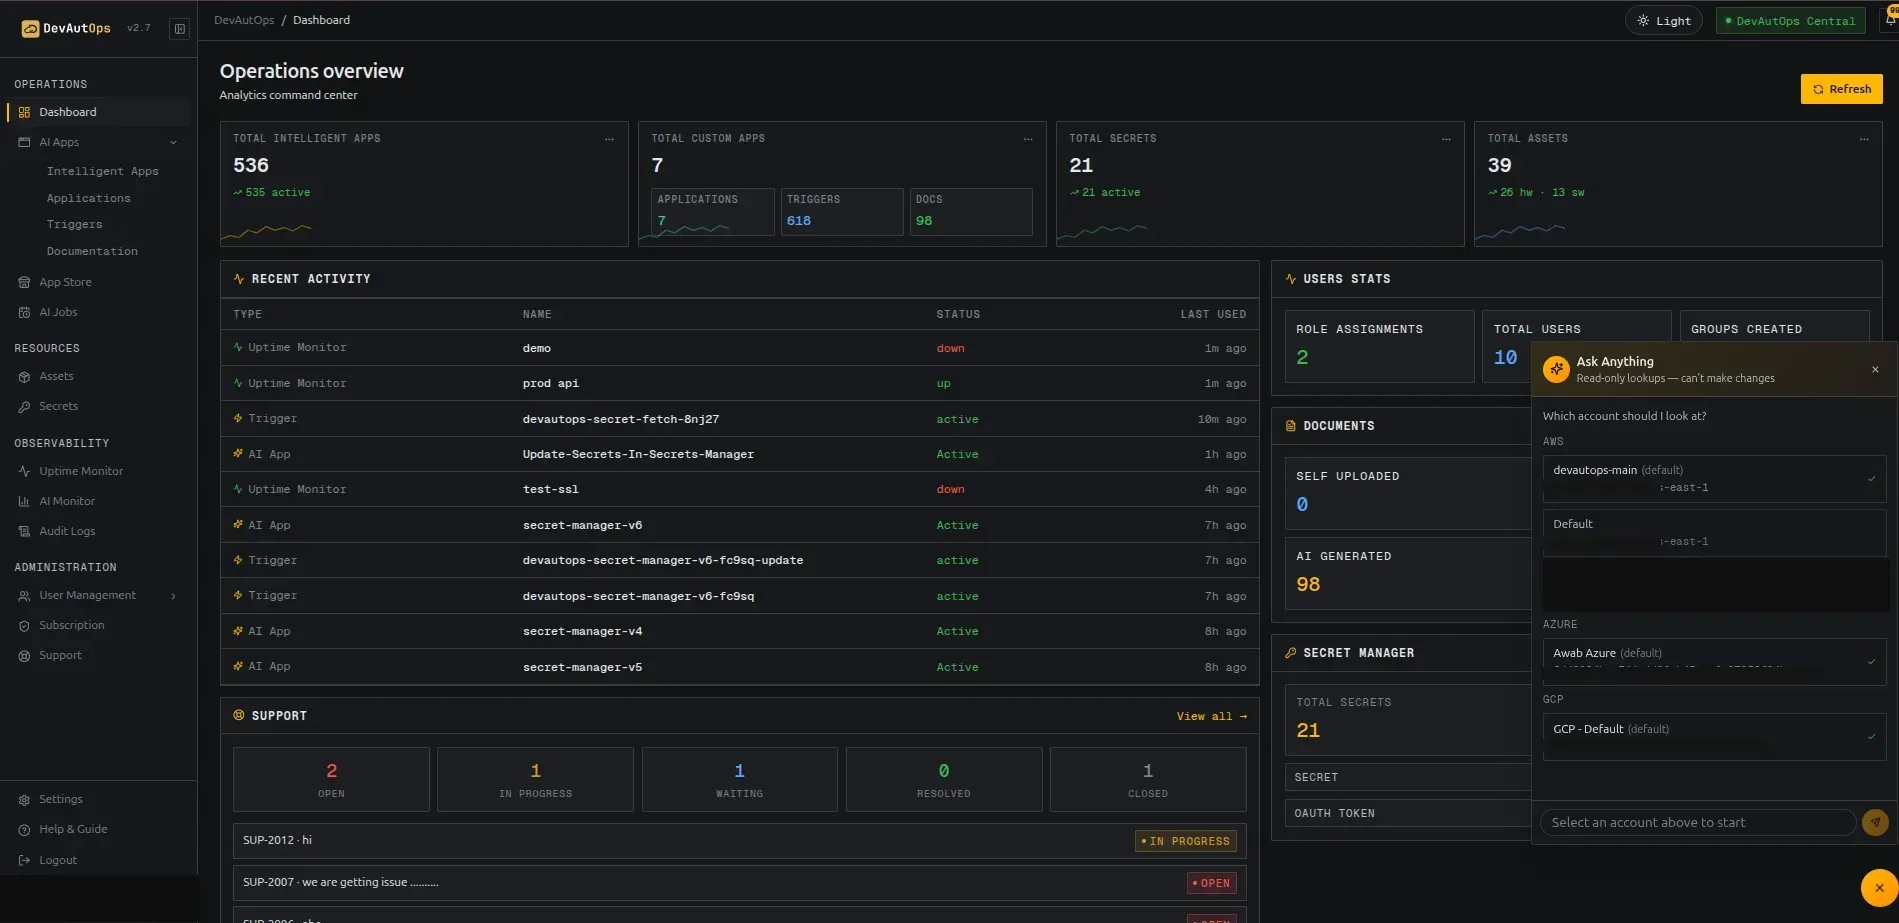Open Documentation in sidebar

point(92,251)
